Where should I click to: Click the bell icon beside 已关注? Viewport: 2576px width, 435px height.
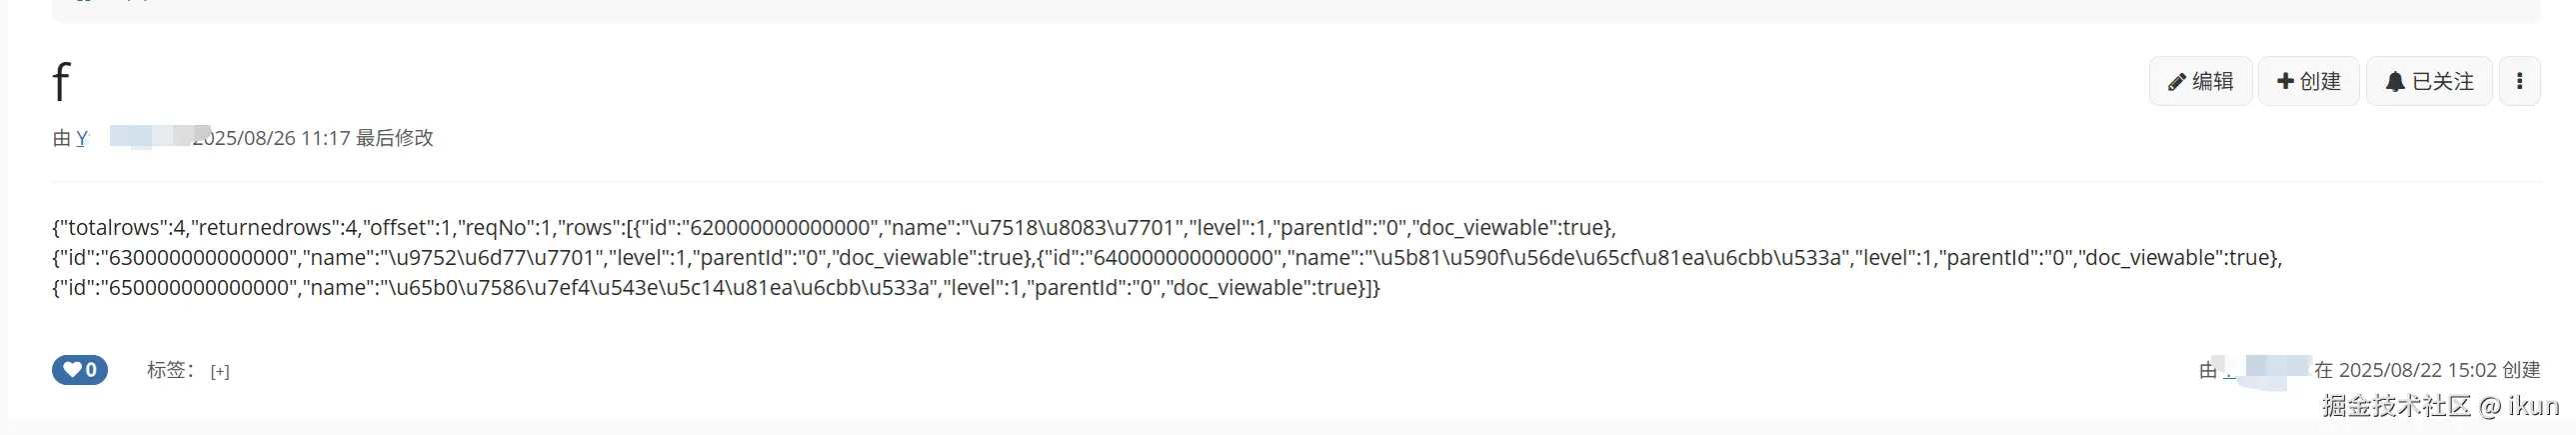pos(2395,82)
